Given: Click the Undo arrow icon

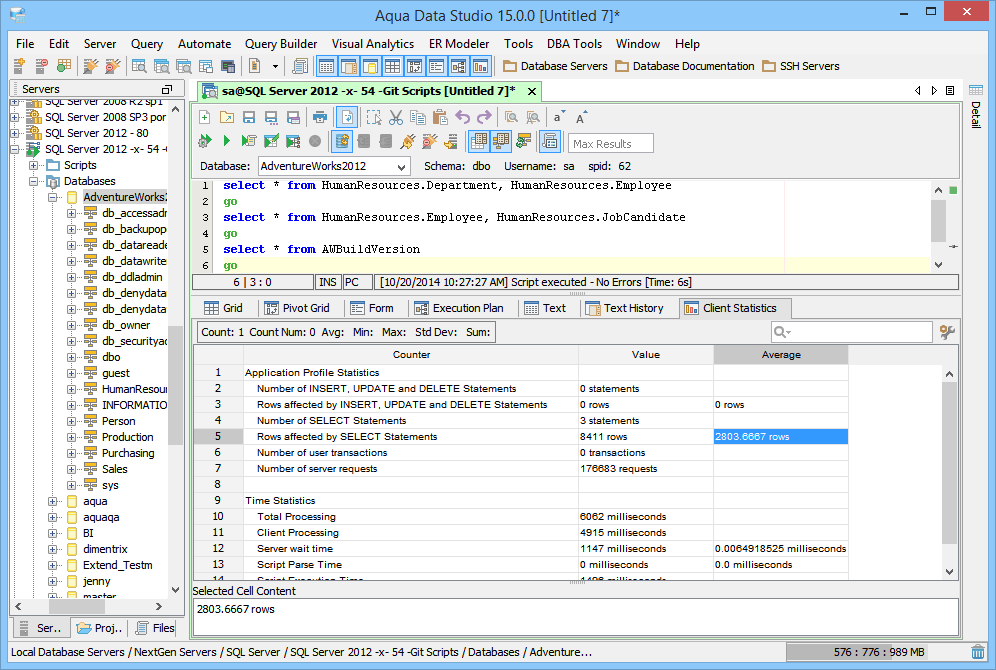Looking at the screenshot, I should (462, 117).
